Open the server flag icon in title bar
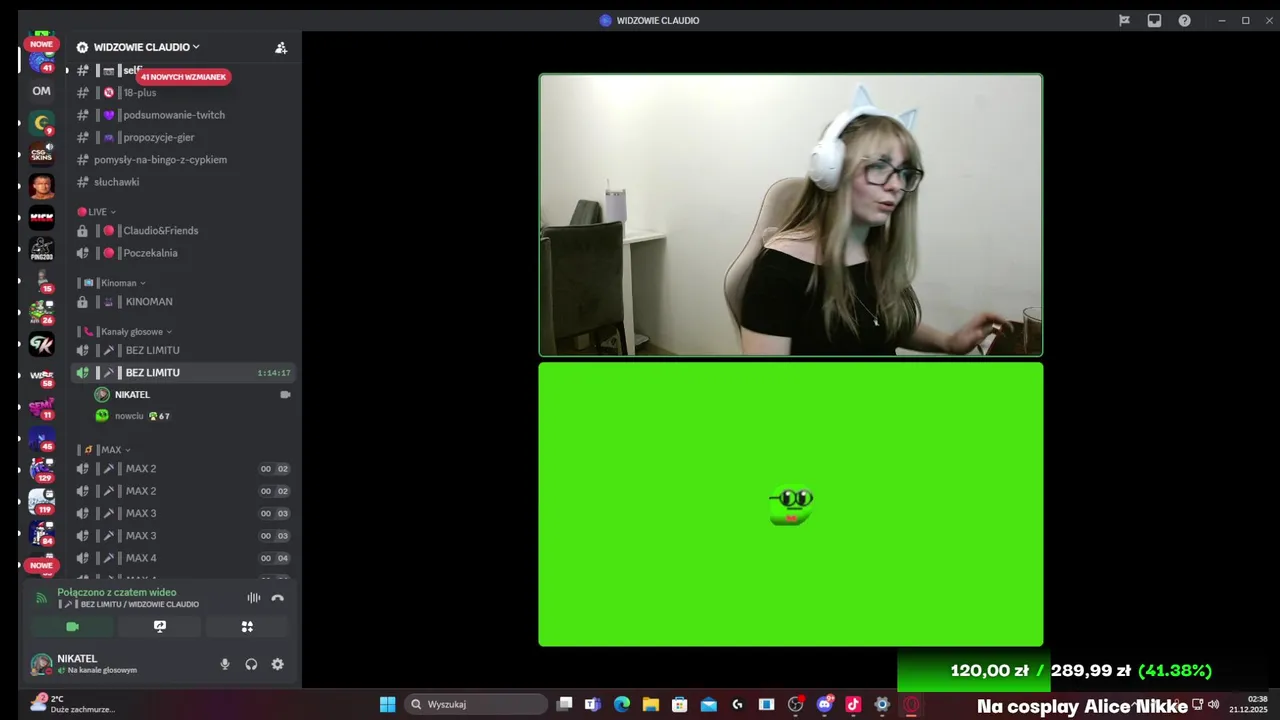Image resolution: width=1280 pixels, height=720 pixels. pos(1124,20)
